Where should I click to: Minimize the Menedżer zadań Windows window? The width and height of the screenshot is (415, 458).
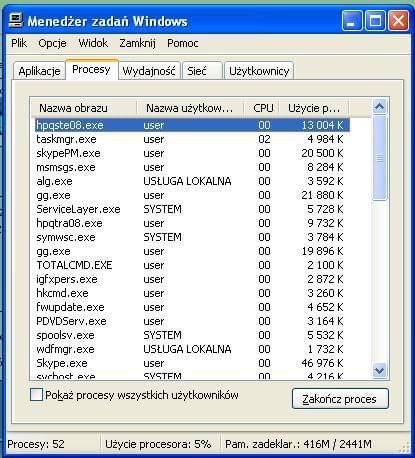coord(352,20)
